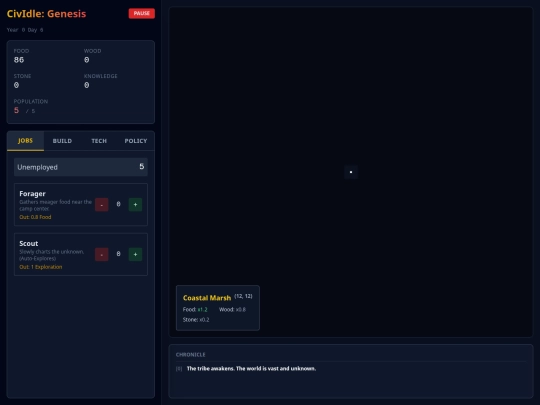Select the explored camp tile on the map

click(351, 172)
